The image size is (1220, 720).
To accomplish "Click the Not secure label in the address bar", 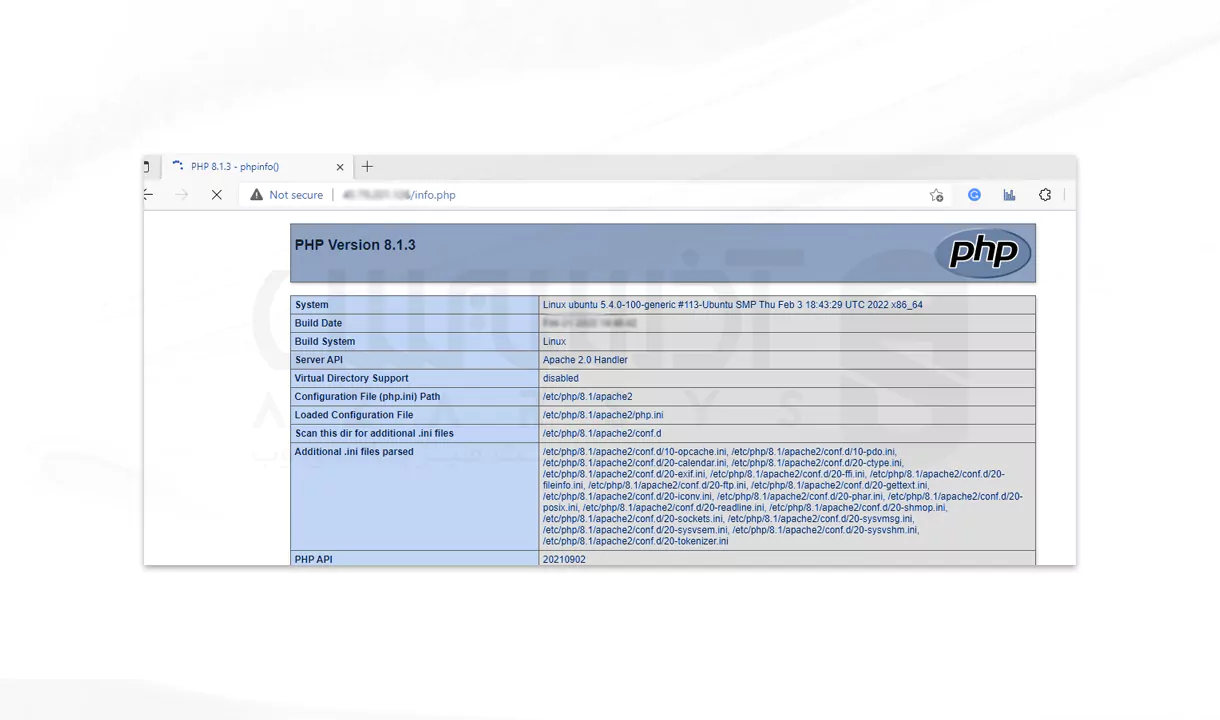I will [296, 195].
